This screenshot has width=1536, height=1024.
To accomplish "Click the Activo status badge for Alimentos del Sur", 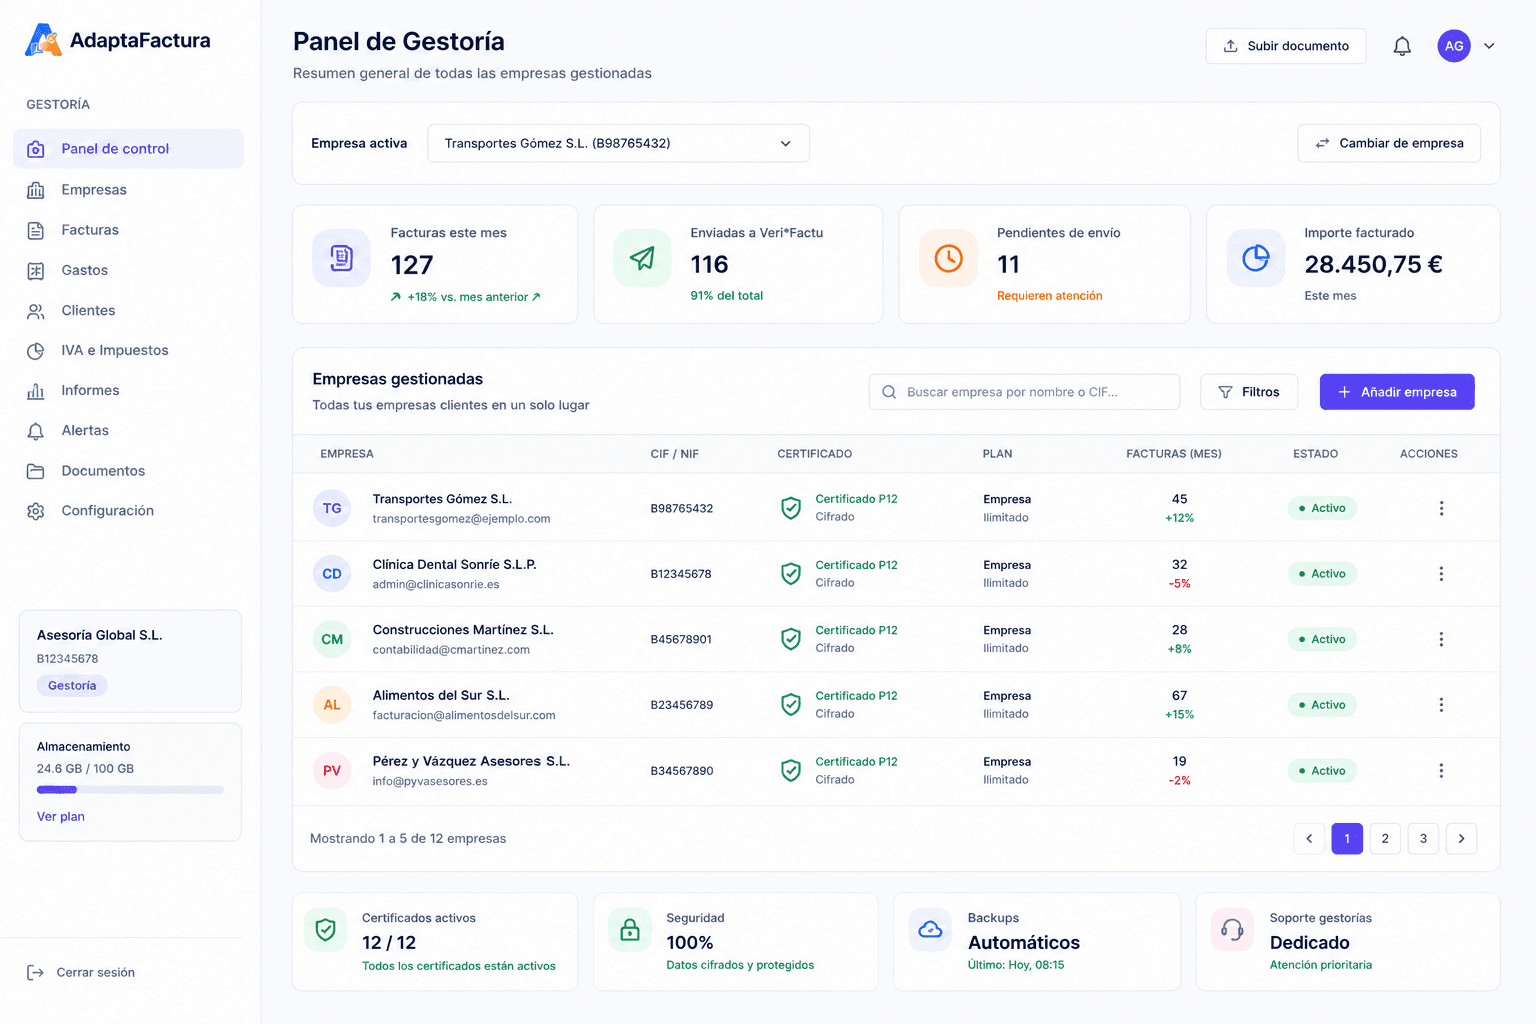I will (x=1322, y=705).
